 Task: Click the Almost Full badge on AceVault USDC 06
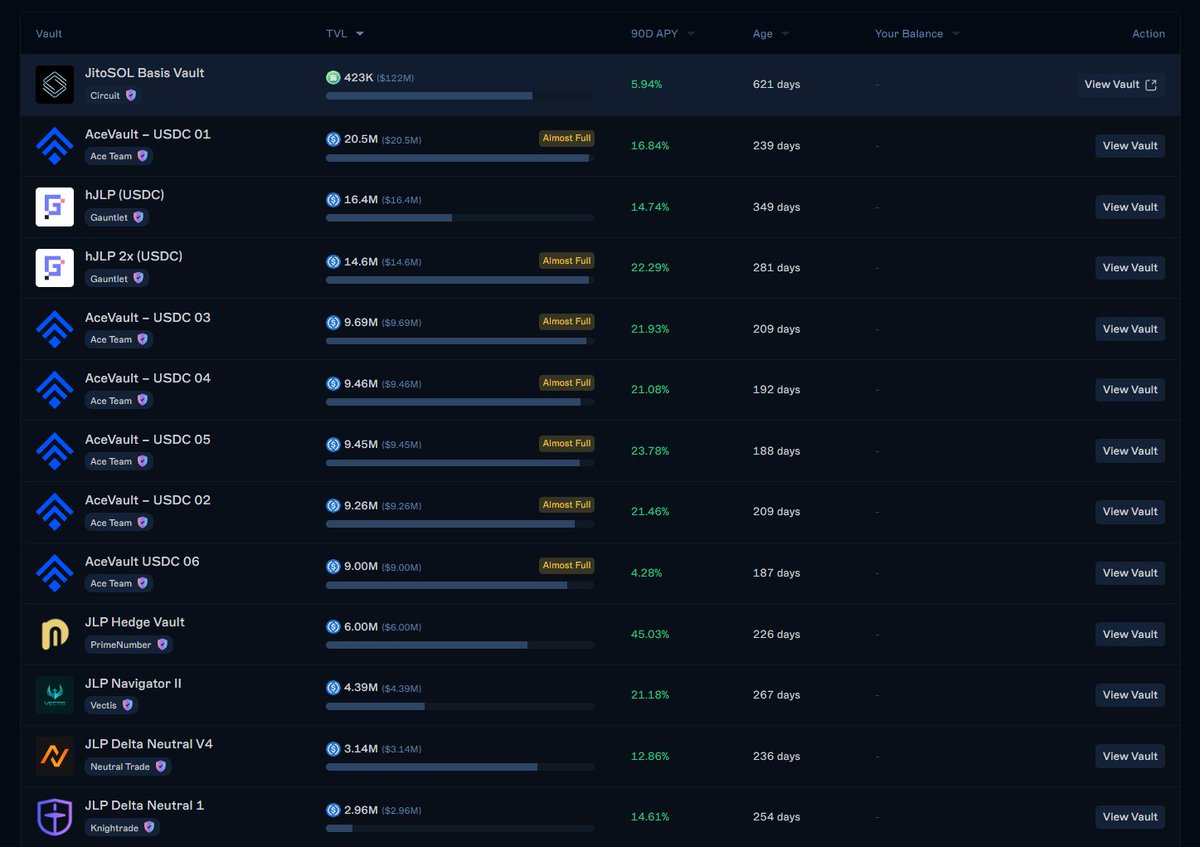tap(566, 566)
